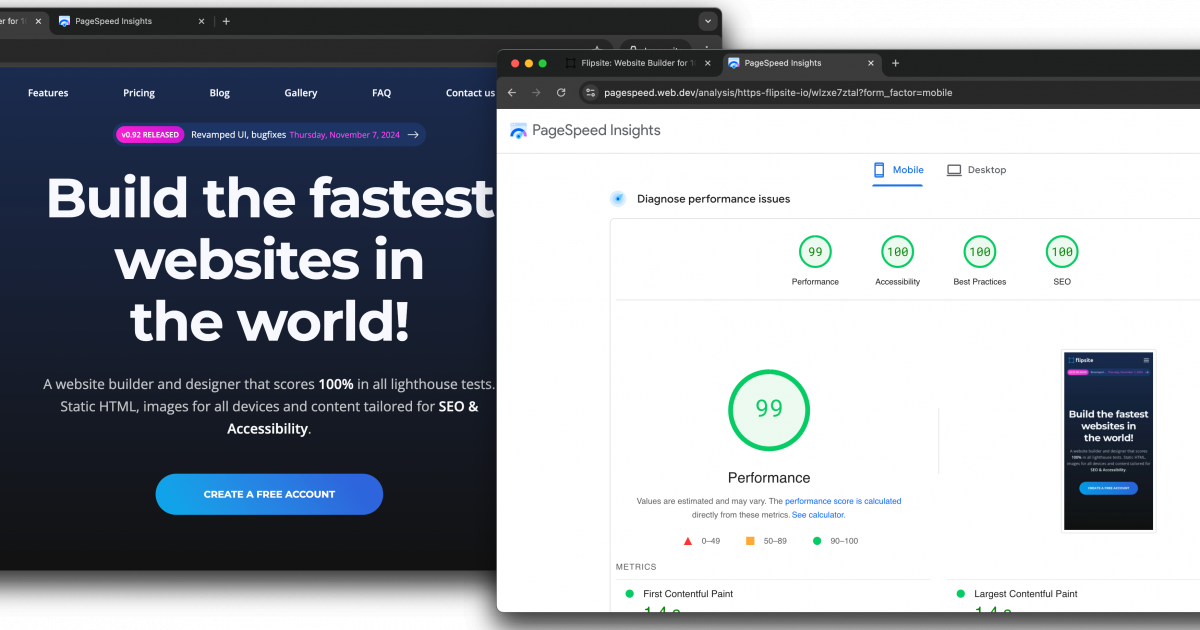Click the forward navigation arrow icon
Viewport: 1200px width, 630px height.
point(536,92)
